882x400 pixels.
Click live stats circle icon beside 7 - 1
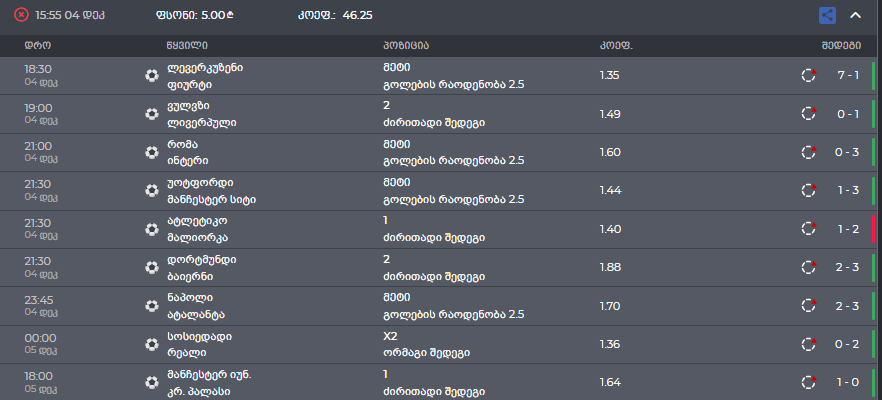coord(809,76)
